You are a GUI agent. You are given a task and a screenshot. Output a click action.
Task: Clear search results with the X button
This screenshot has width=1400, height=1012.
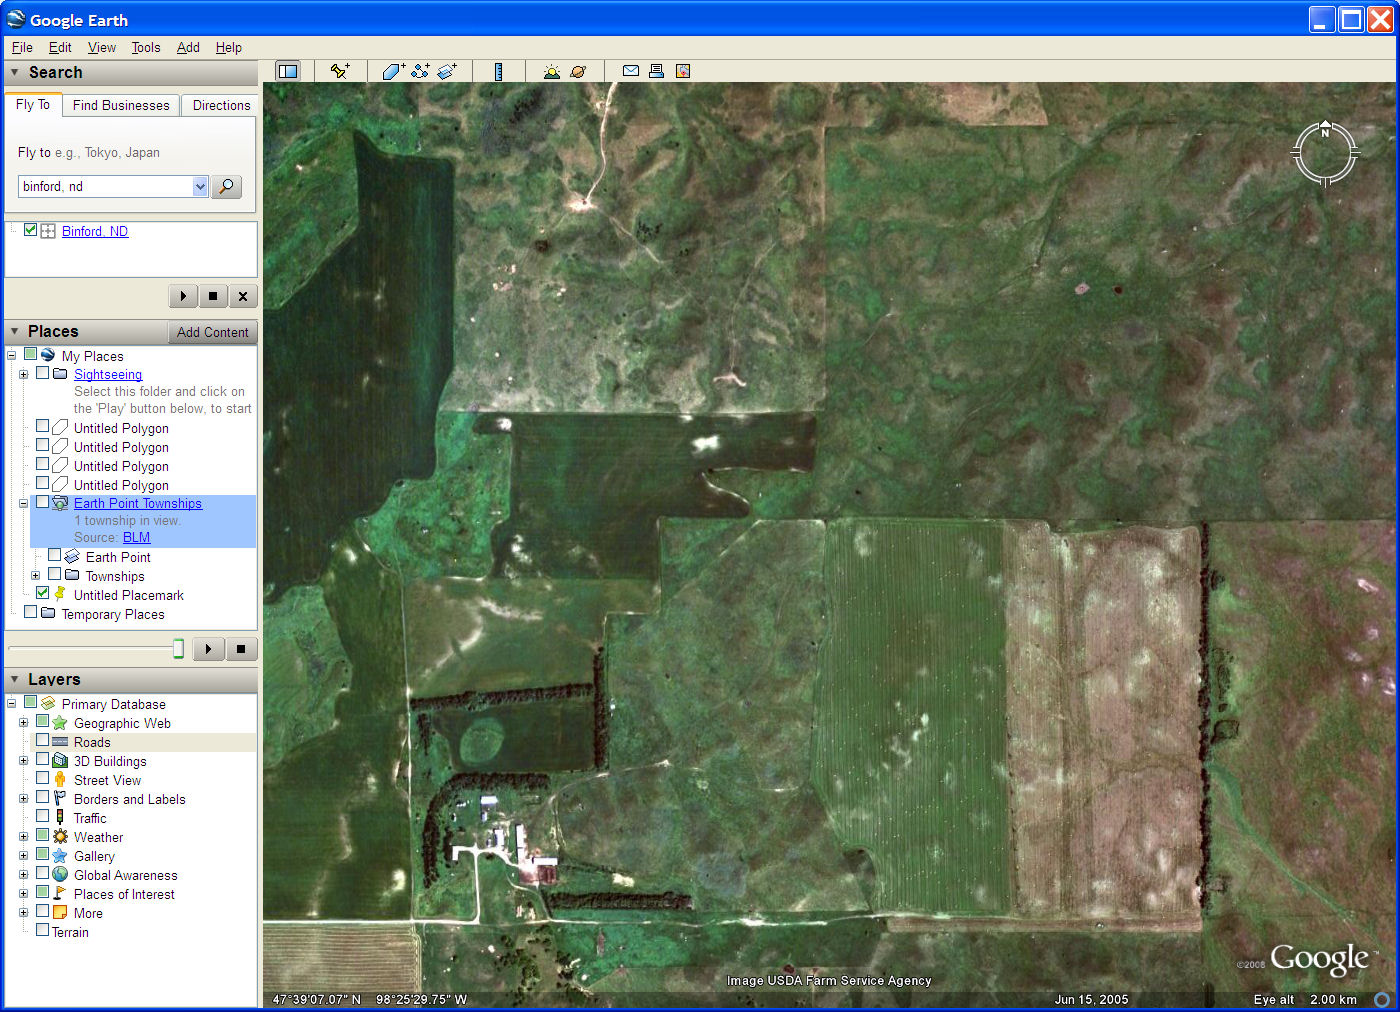[x=243, y=296]
